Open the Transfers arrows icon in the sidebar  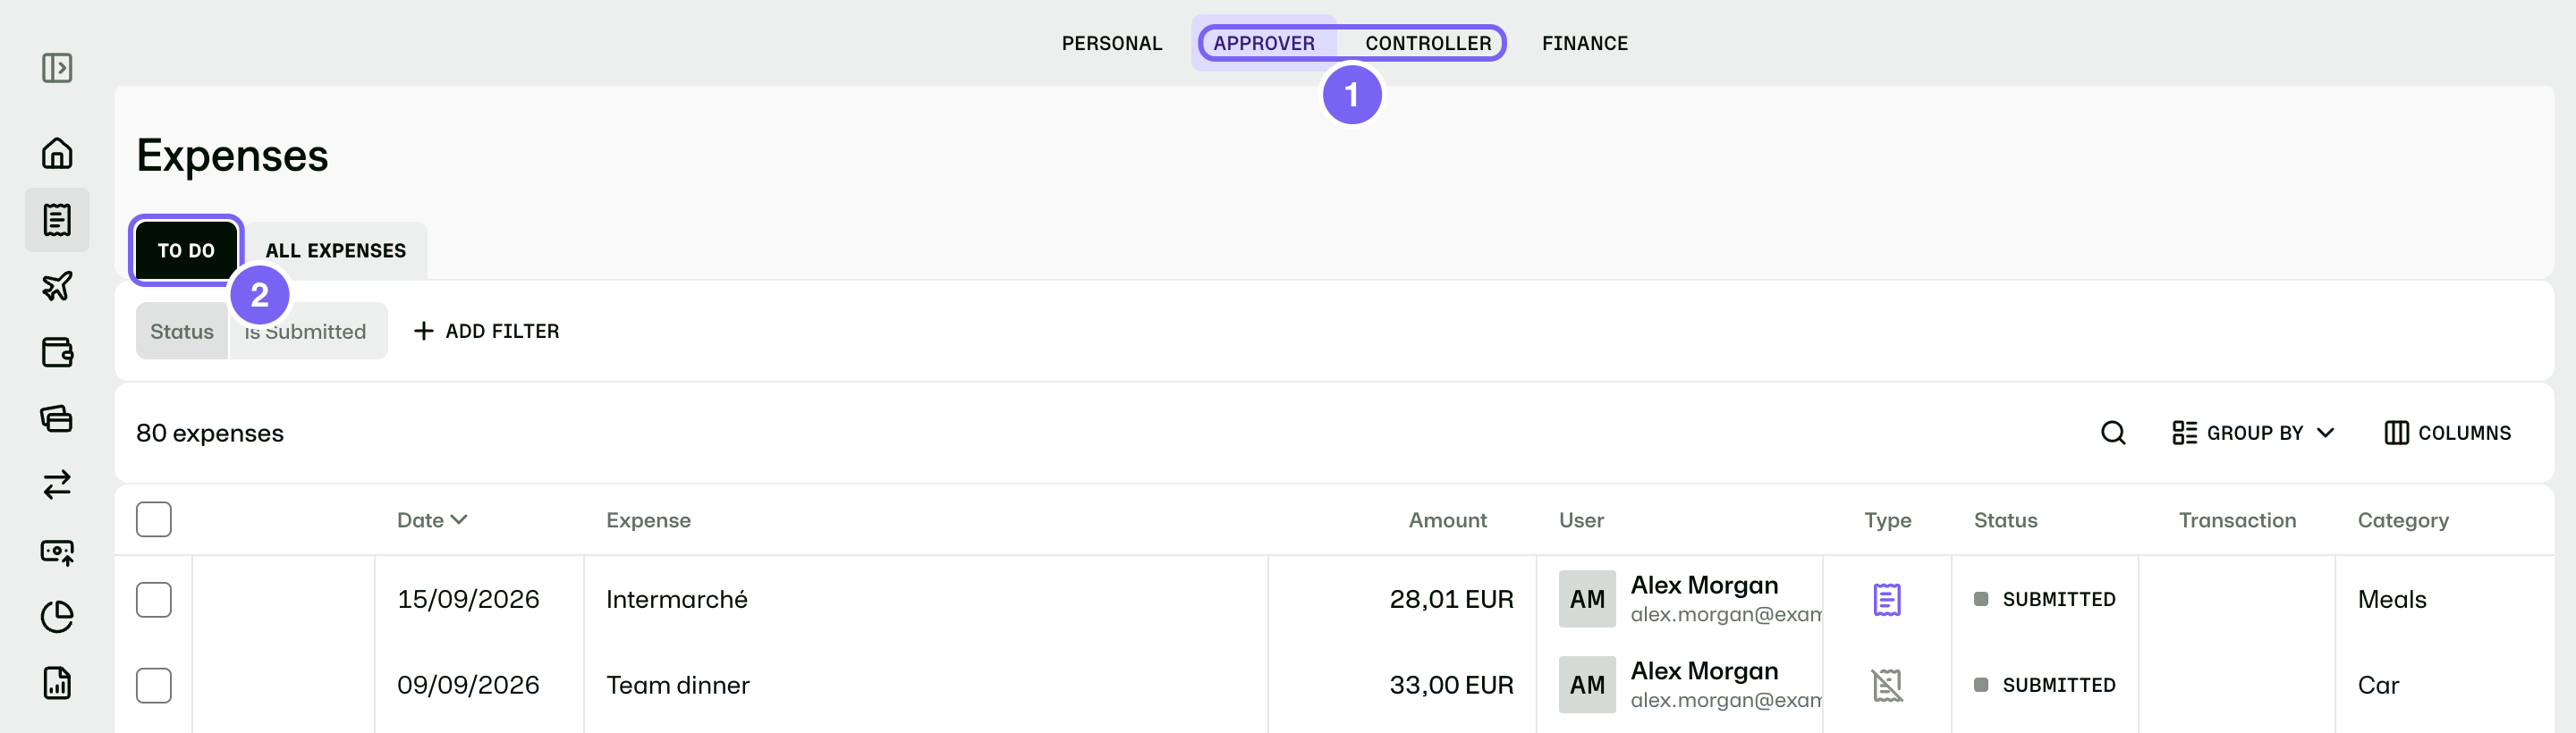coord(57,484)
